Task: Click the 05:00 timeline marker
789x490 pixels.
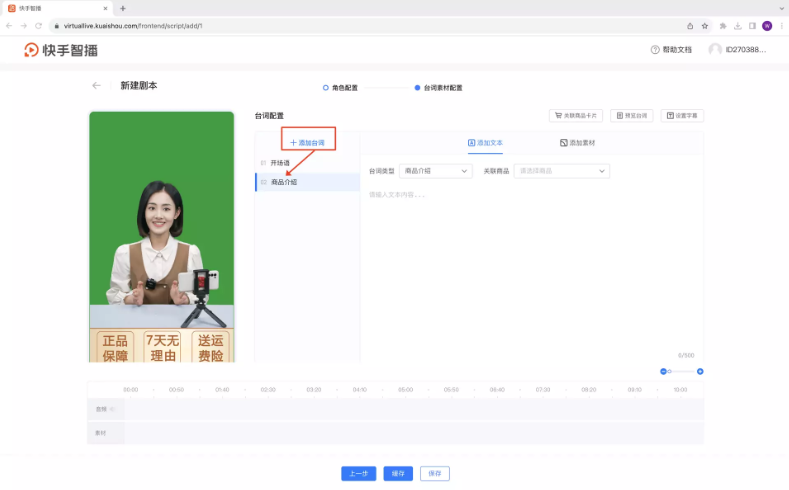Action: coord(406,390)
